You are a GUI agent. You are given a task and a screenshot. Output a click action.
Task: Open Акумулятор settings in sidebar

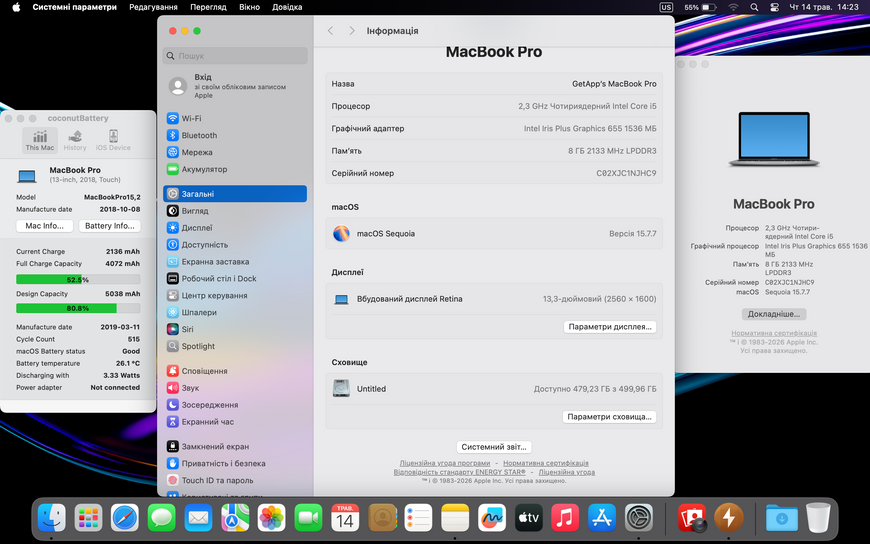pos(235,169)
